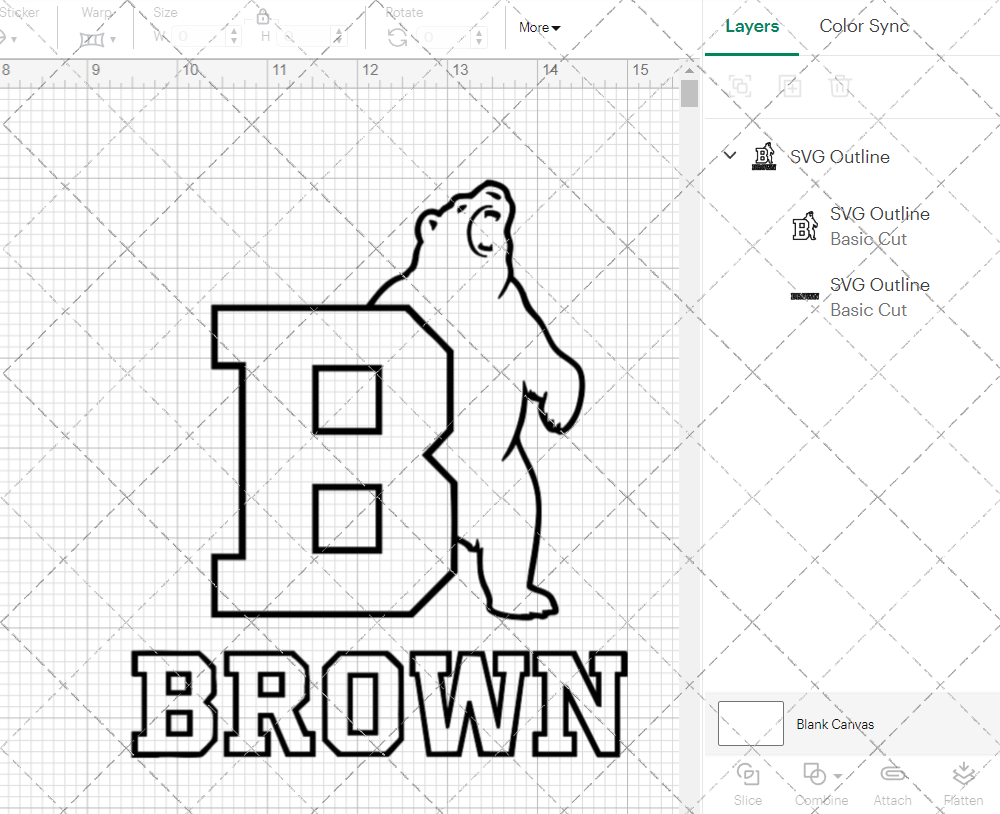Switch to the Color Sync tab
Image resolution: width=1000 pixels, height=814 pixels.
[864, 26]
